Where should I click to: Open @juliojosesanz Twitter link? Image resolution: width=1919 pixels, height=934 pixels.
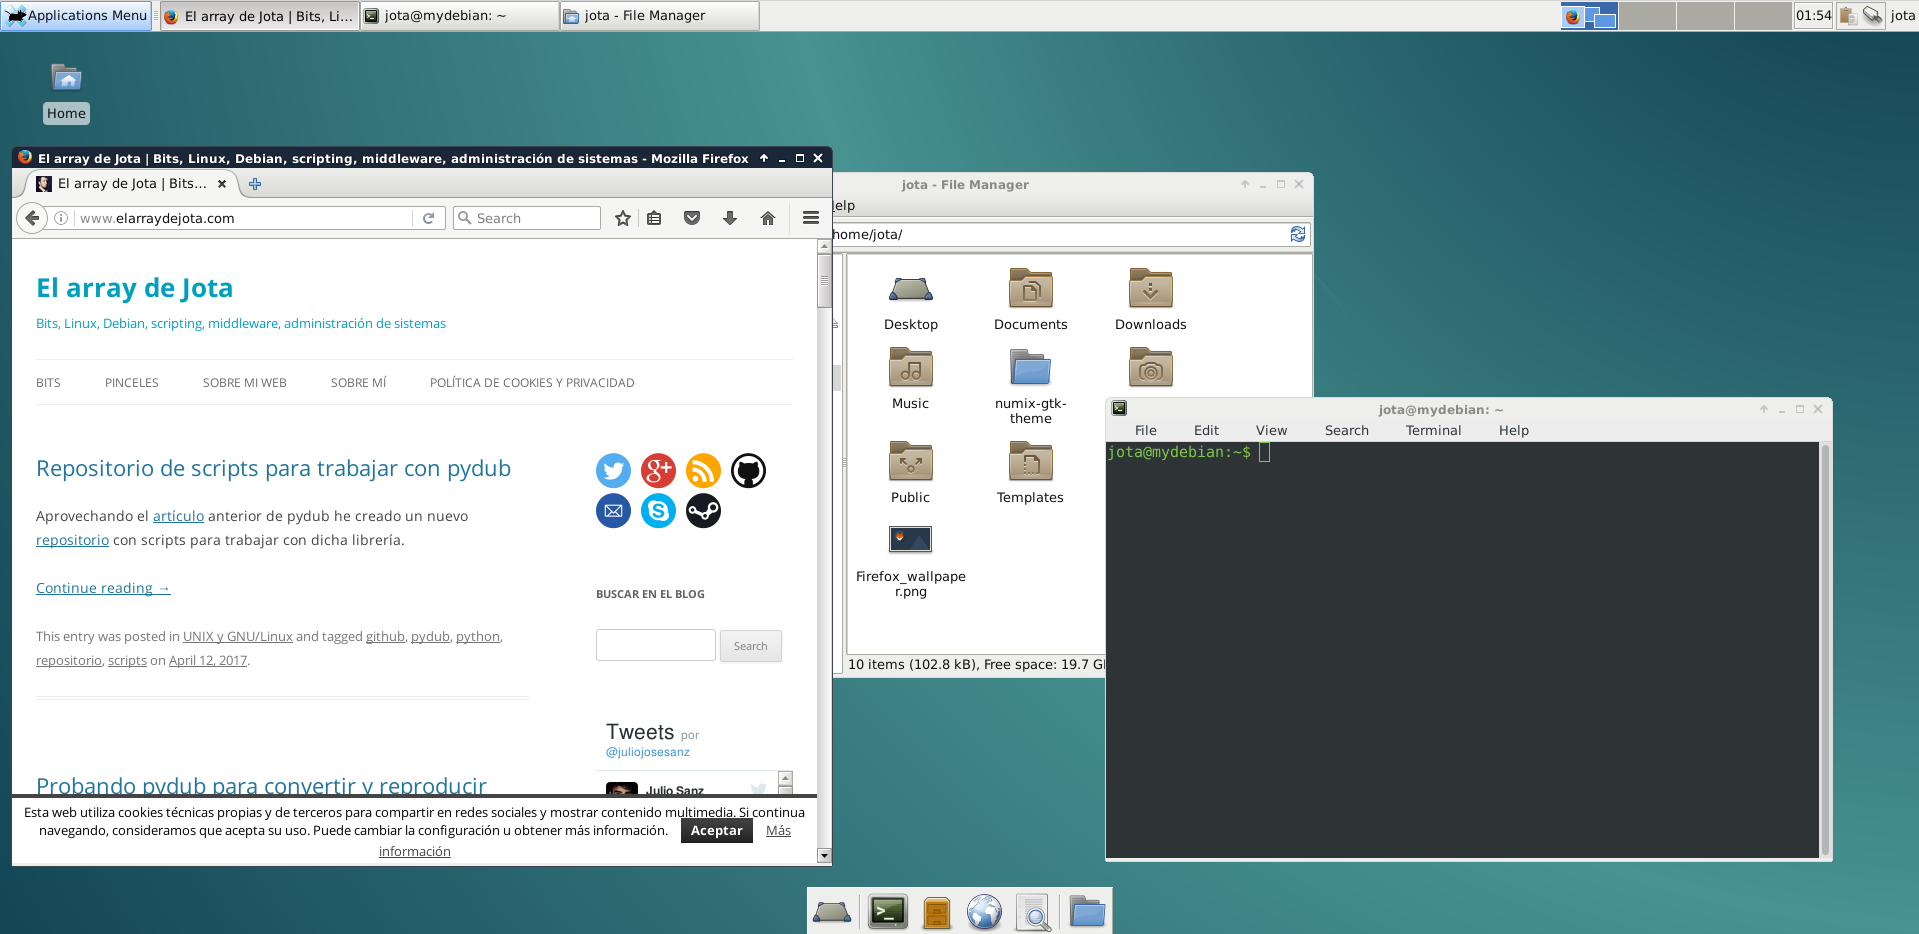point(647,752)
